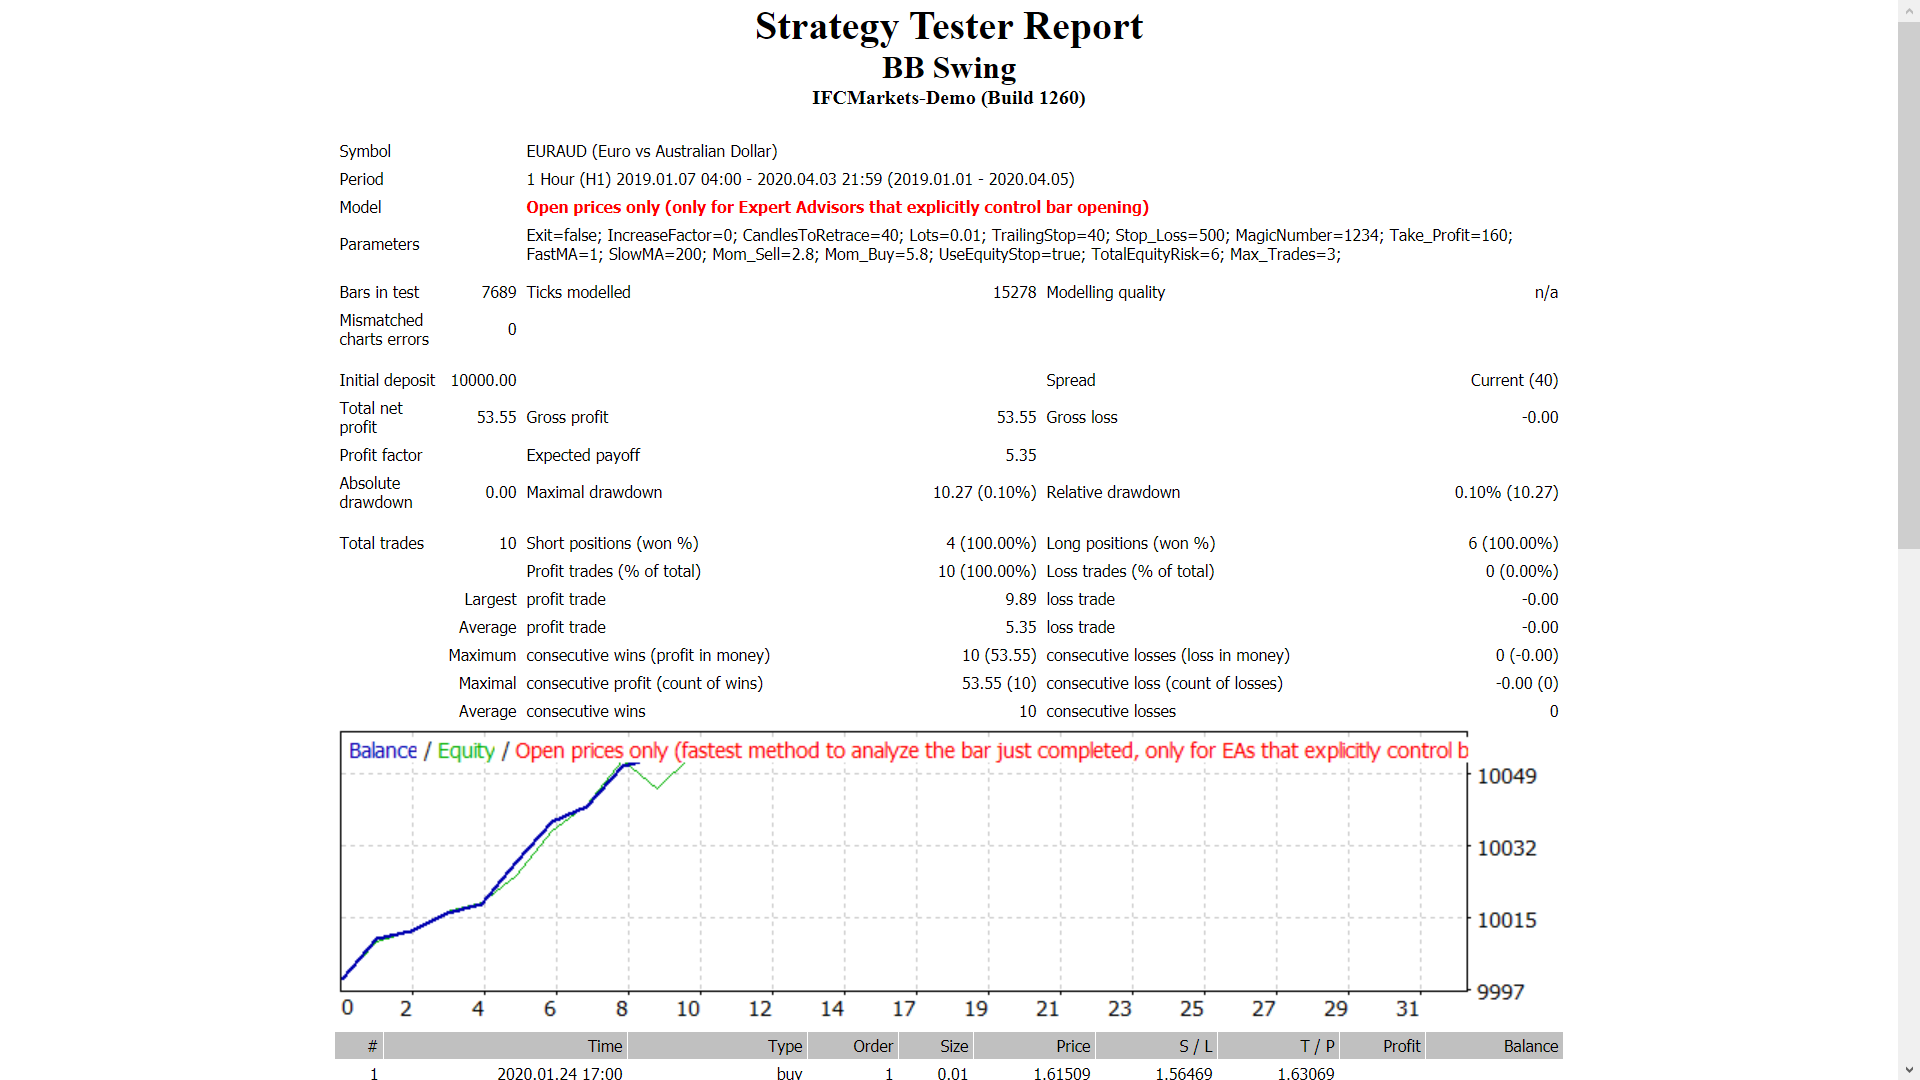Select the Total net profit figure 53.55
The height and width of the screenshot is (1080, 1920).
click(x=496, y=417)
